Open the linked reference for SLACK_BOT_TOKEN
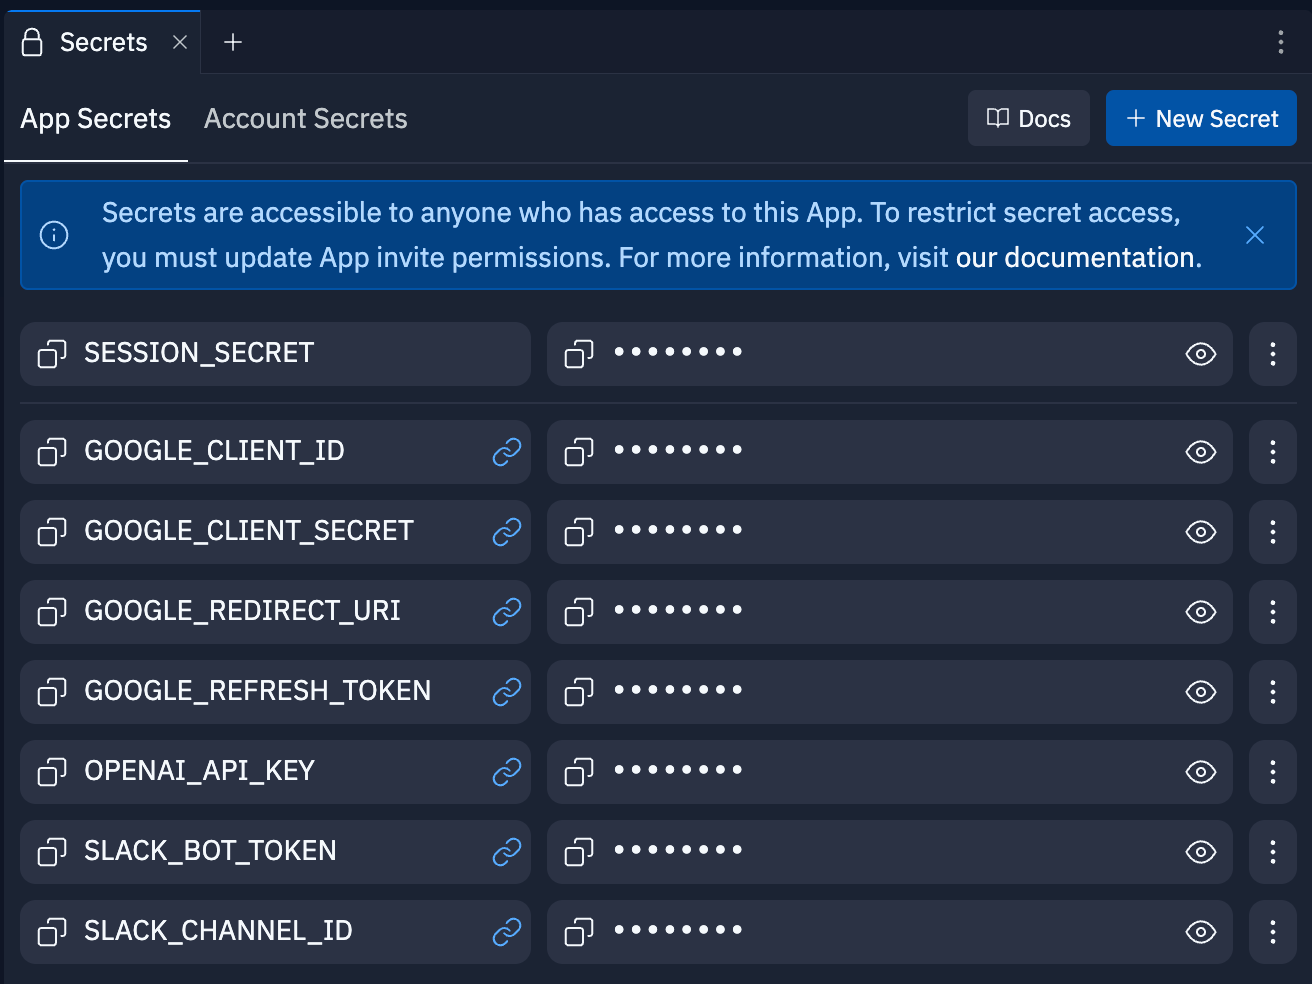This screenshot has width=1312, height=984. 506,851
